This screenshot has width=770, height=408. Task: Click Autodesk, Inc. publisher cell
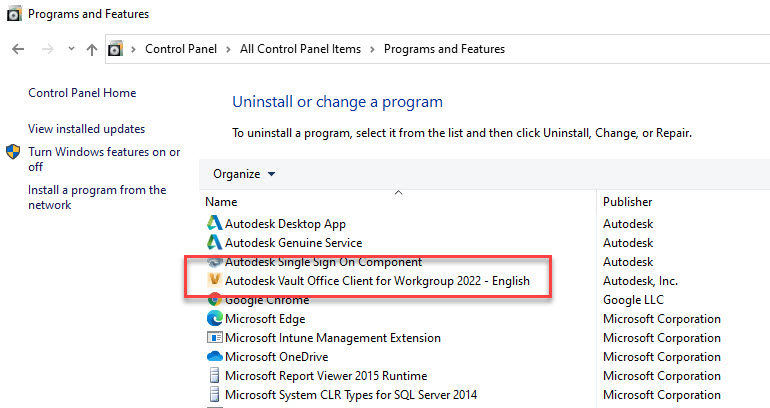[x=640, y=281]
